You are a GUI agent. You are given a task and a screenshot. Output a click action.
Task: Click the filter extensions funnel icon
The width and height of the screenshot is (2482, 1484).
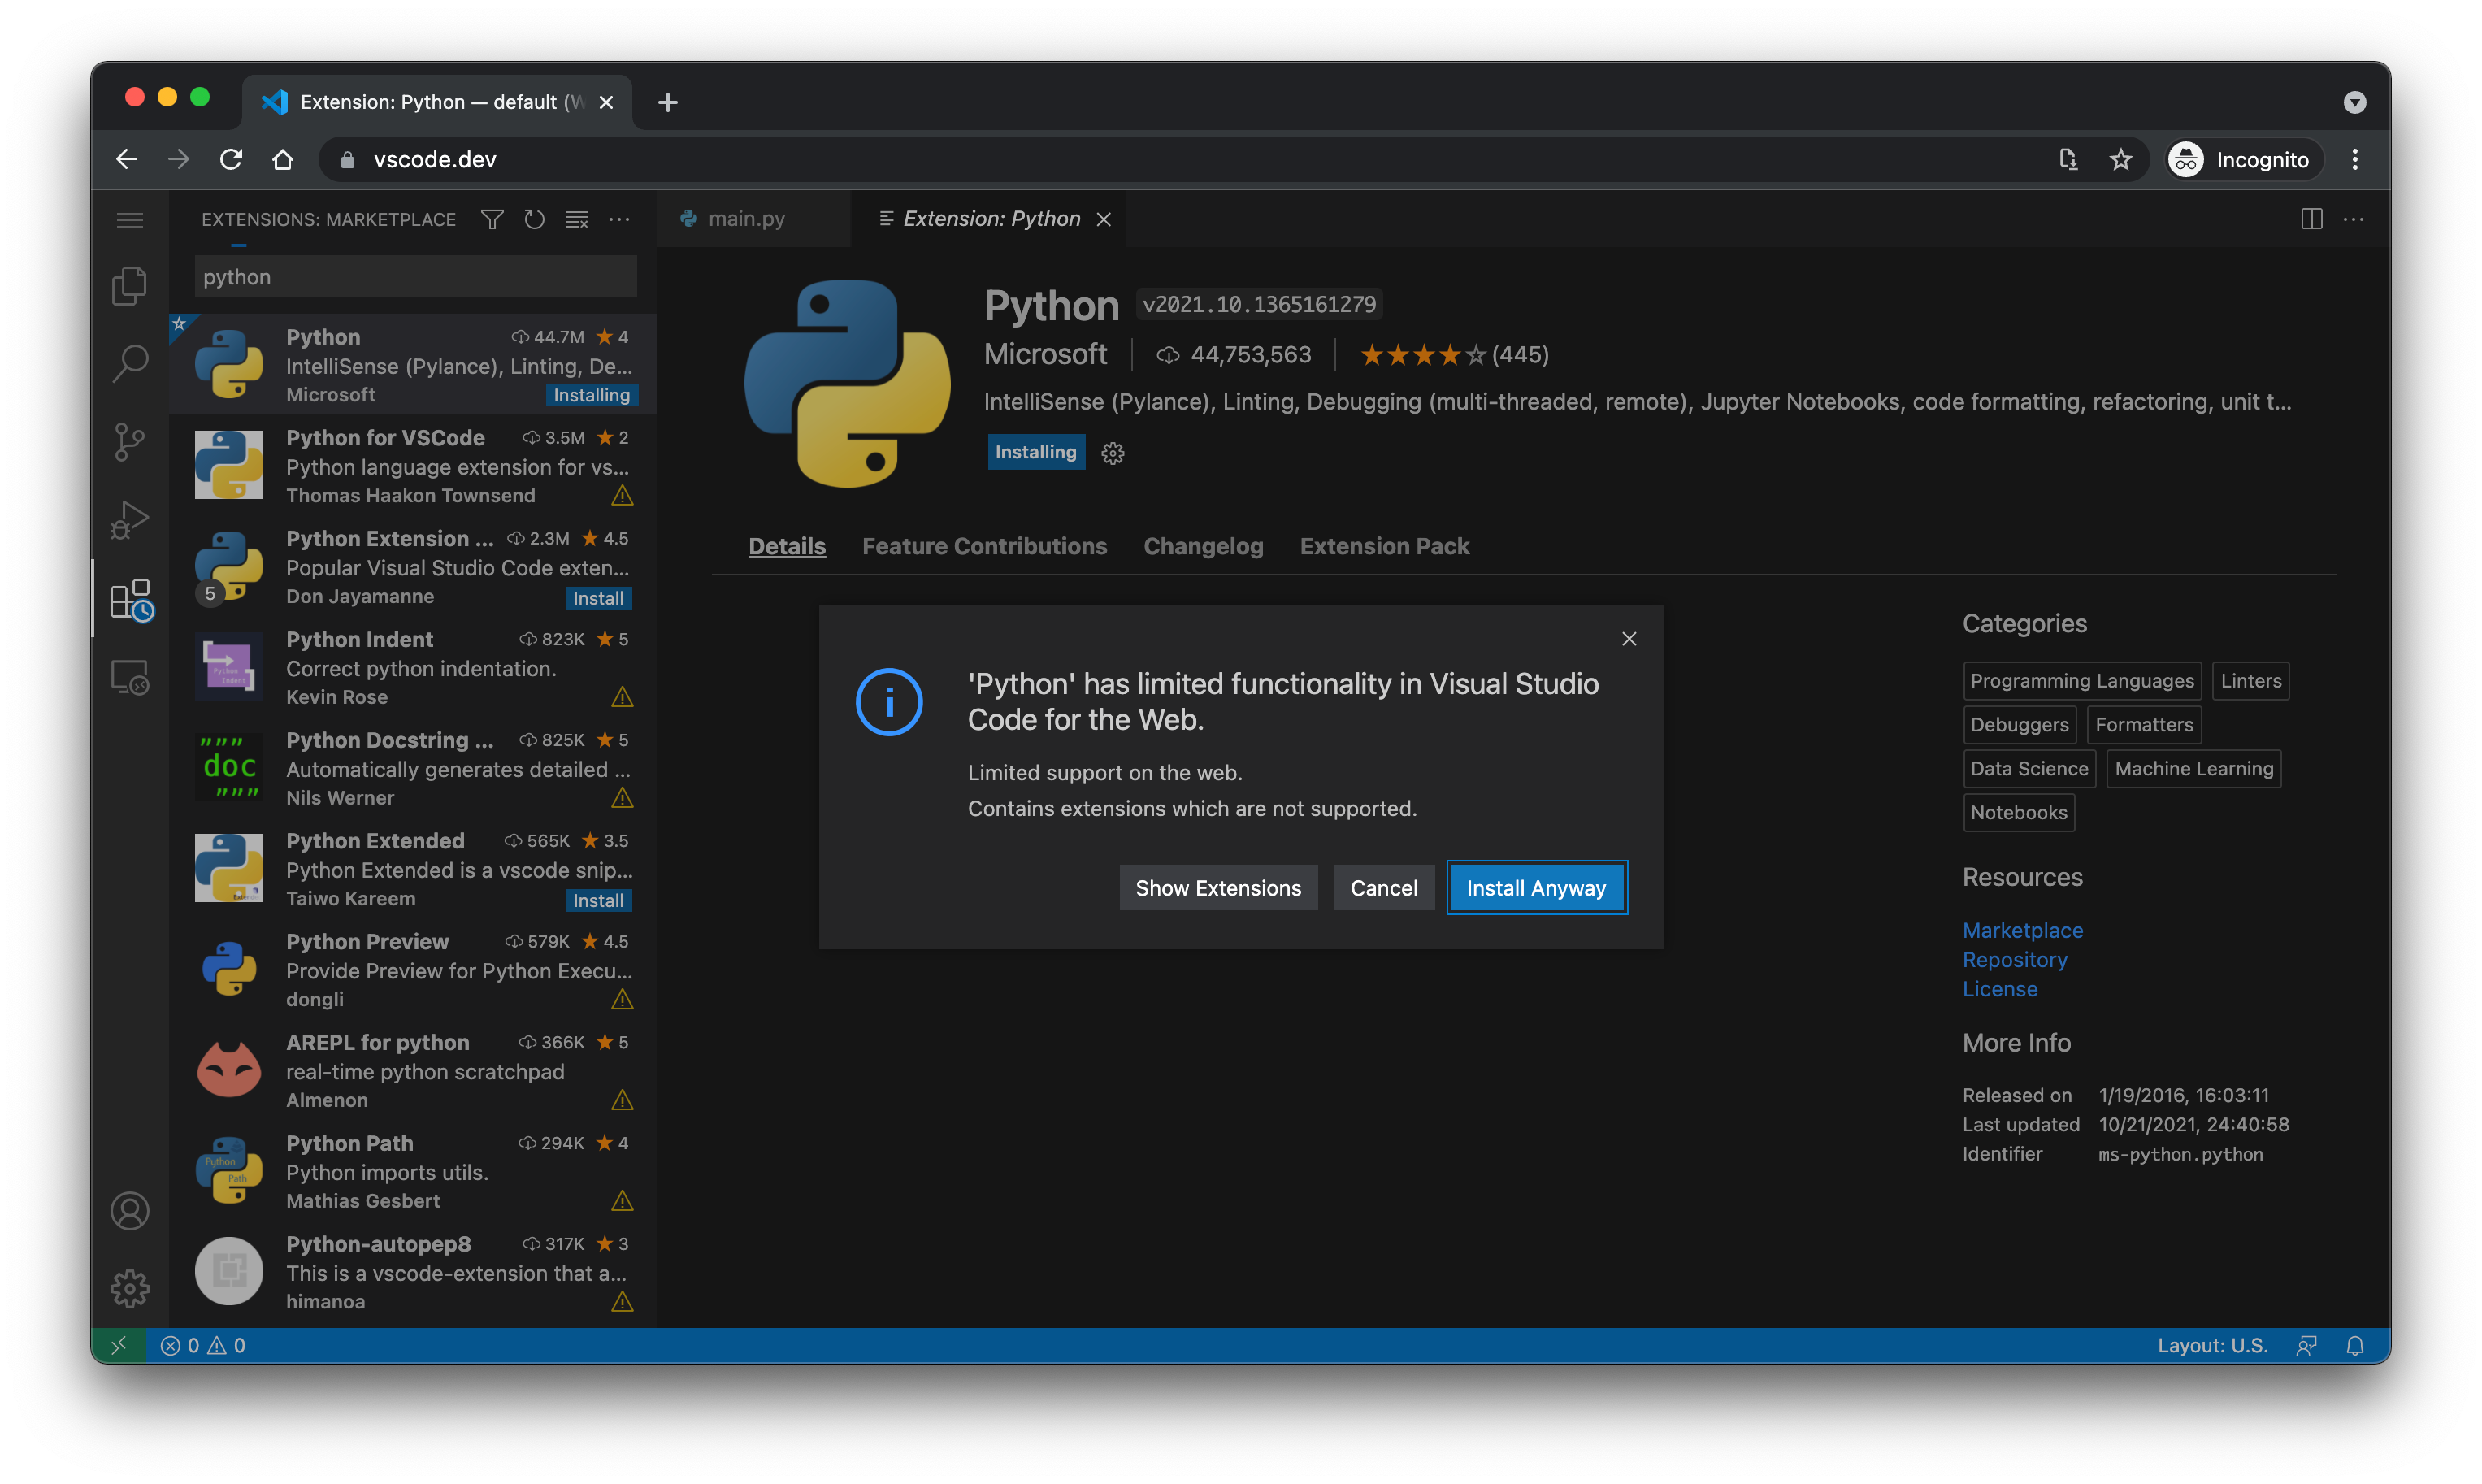click(x=491, y=219)
